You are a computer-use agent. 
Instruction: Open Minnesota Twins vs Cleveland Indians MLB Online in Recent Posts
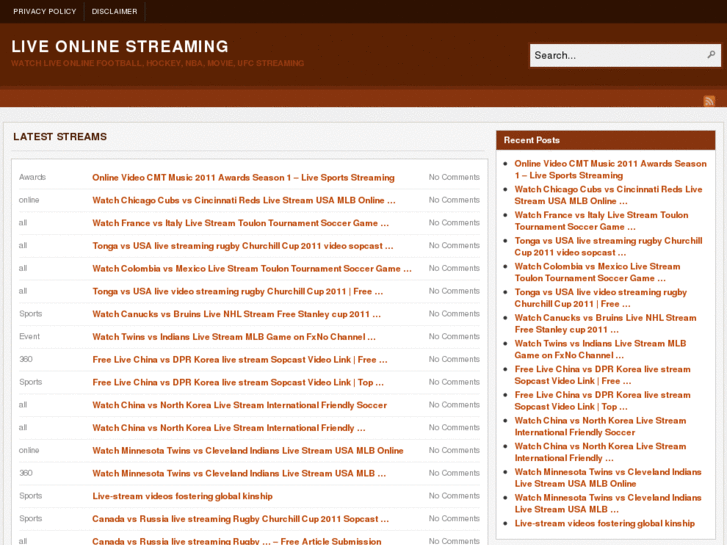coord(608,477)
